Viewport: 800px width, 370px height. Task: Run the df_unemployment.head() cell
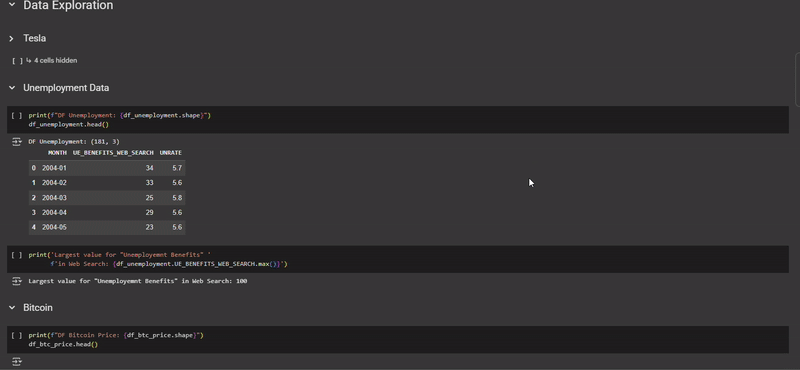click(16, 116)
